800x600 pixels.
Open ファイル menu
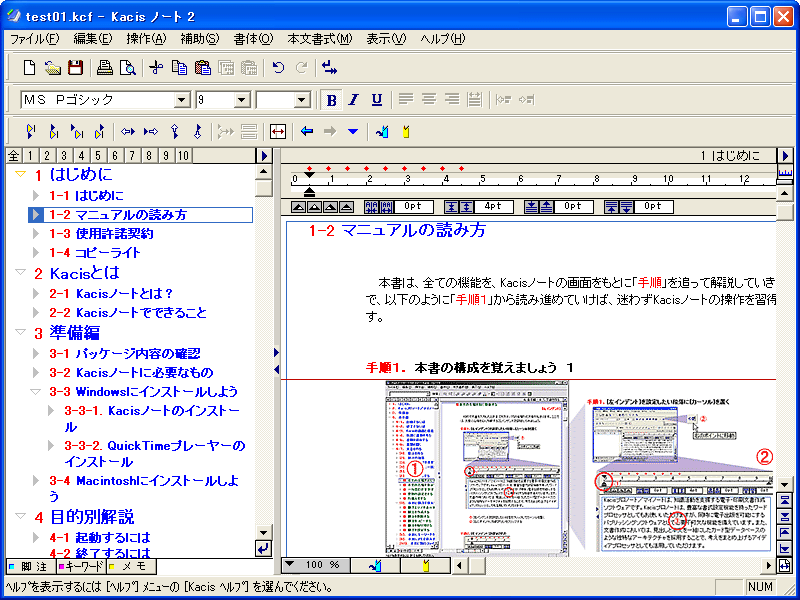pyautogui.click(x=35, y=39)
